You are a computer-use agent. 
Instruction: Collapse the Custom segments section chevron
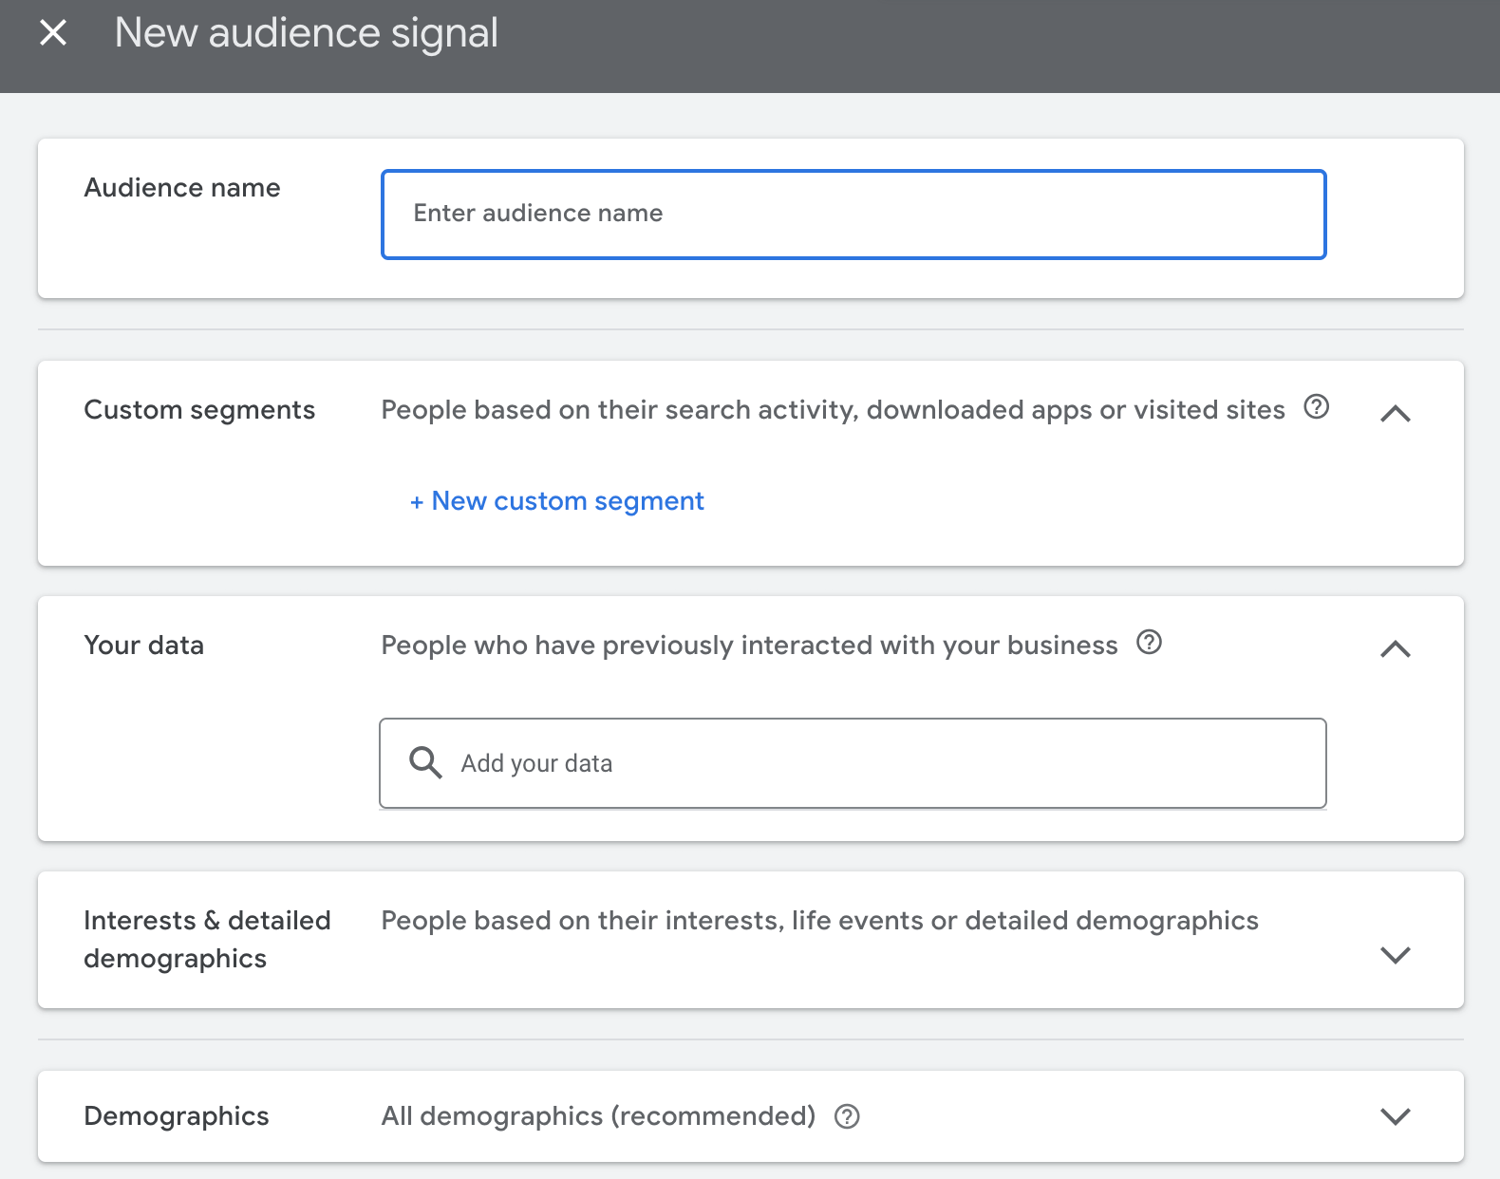click(x=1395, y=413)
